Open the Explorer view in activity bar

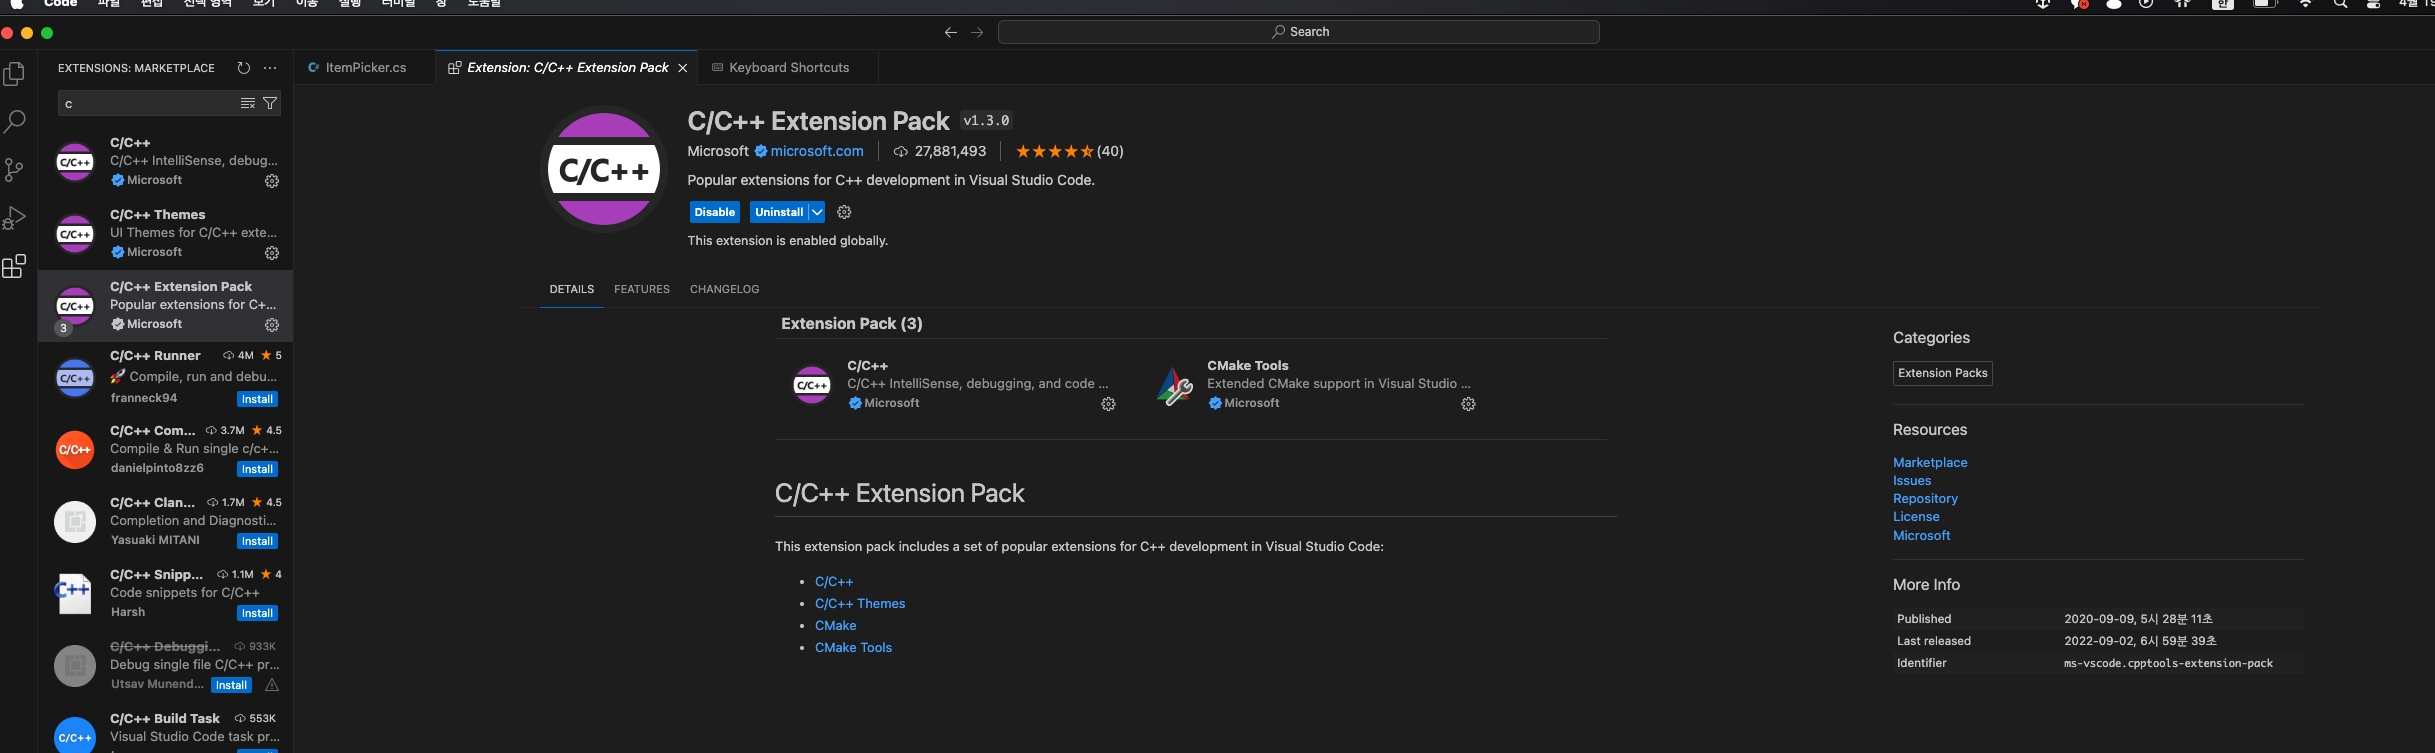tap(15, 74)
